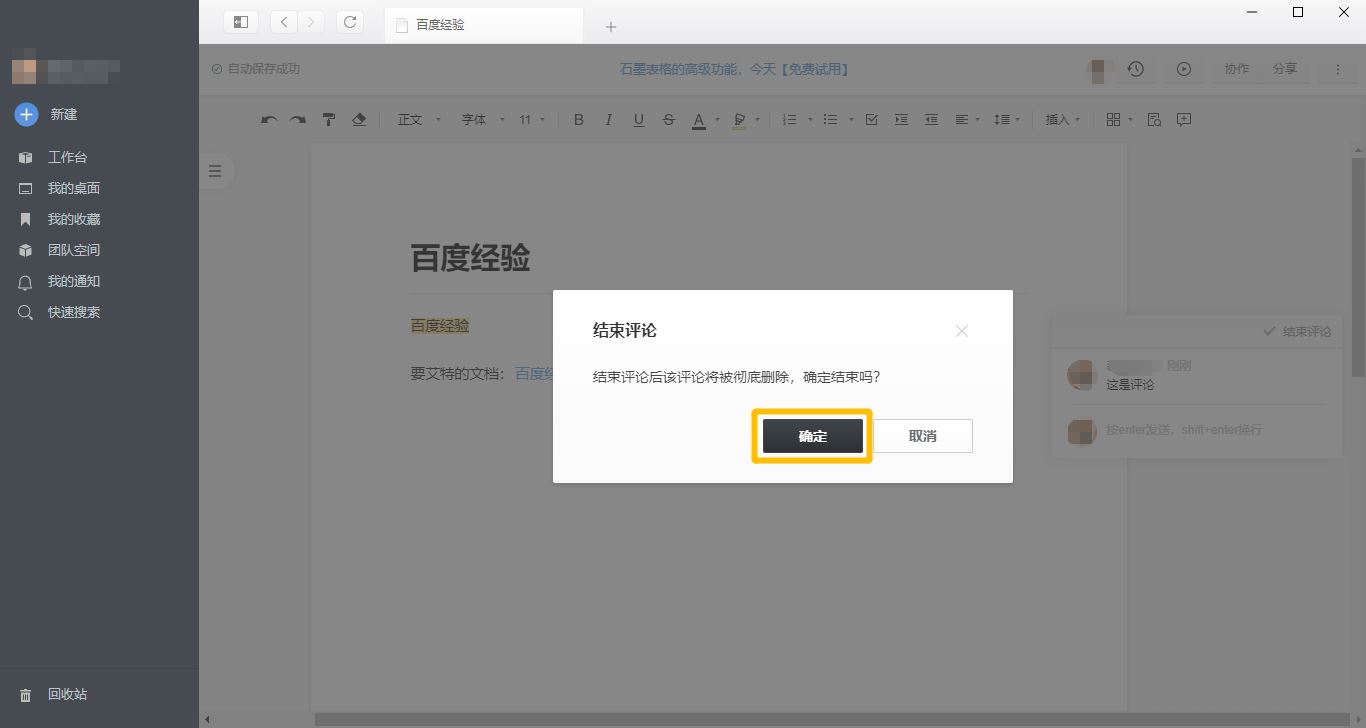Toggle the sidebar panel icon

coord(241,22)
